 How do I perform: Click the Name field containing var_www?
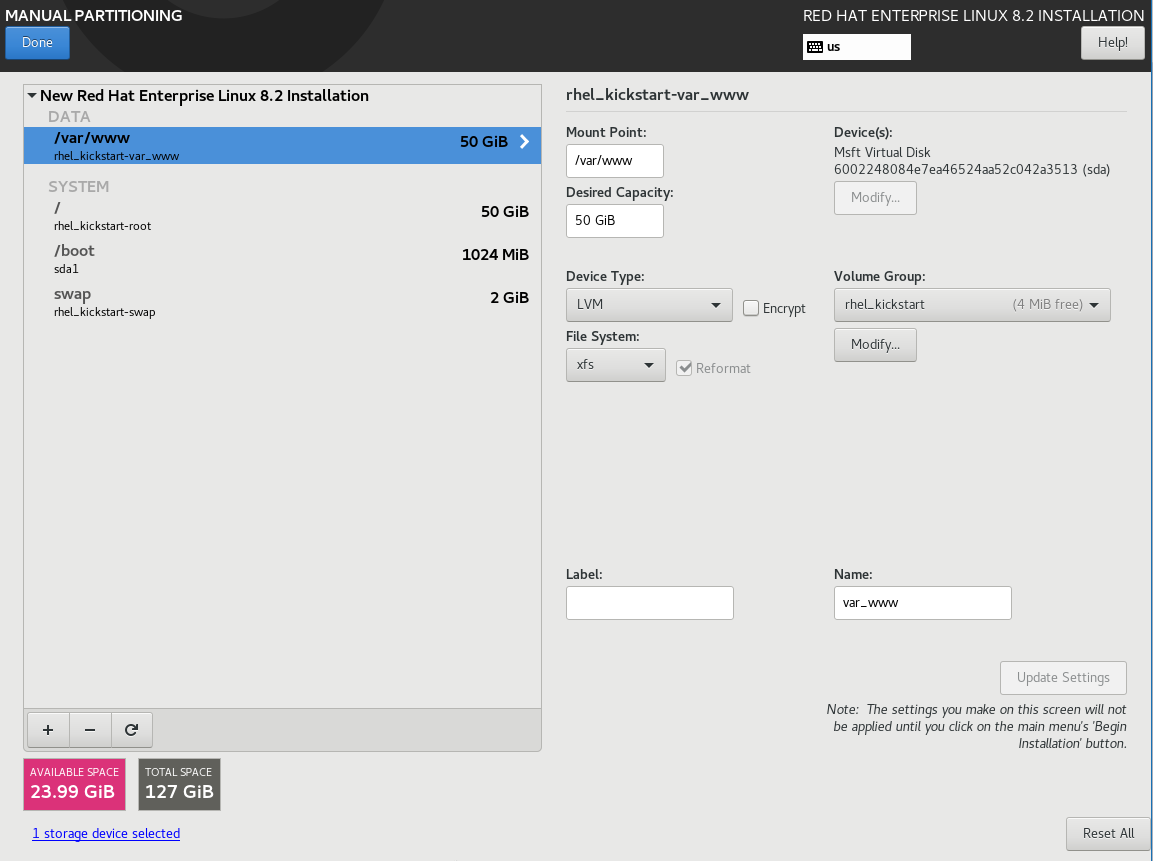pyautogui.click(x=923, y=603)
